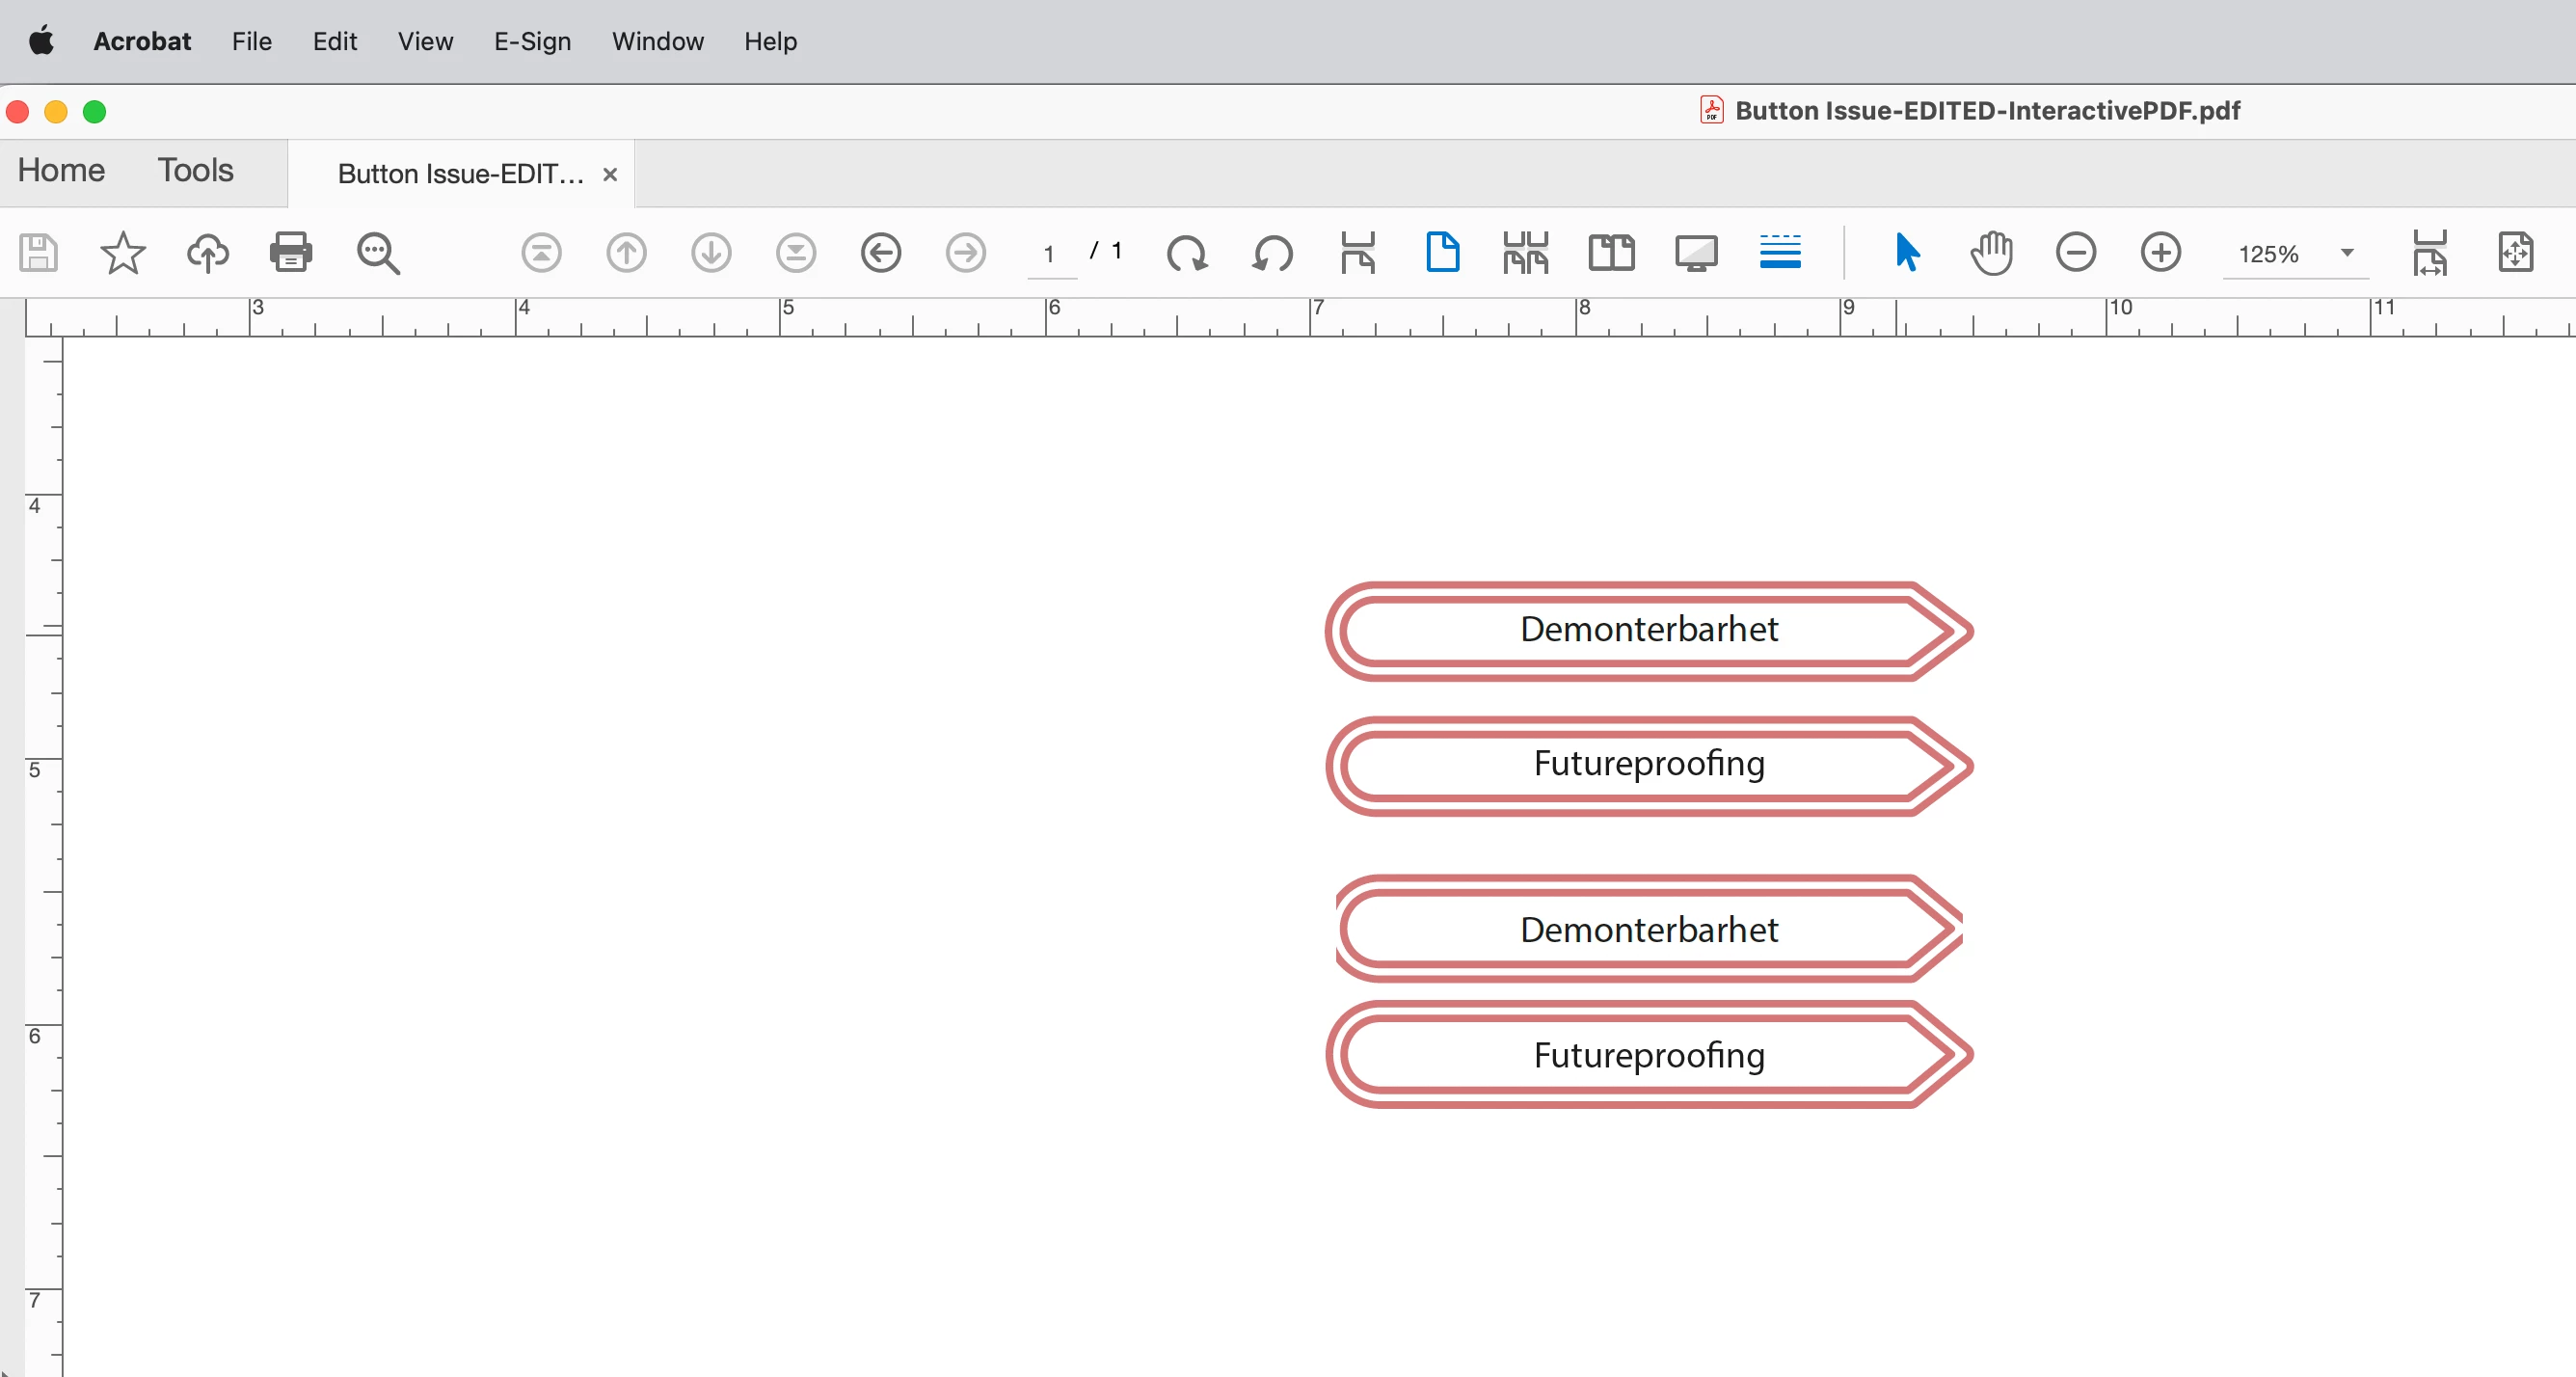Rotate the page clockwise

1187,252
